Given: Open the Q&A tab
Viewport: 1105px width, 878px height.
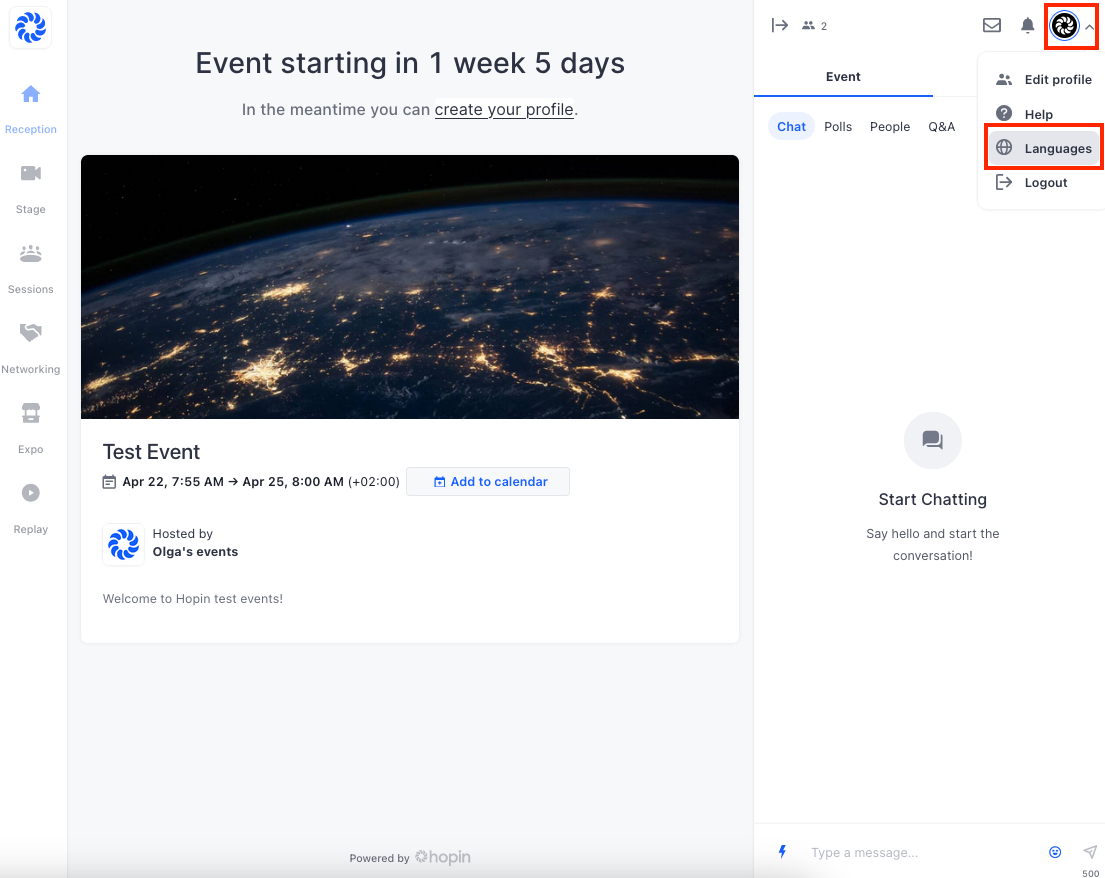Looking at the screenshot, I should point(942,127).
